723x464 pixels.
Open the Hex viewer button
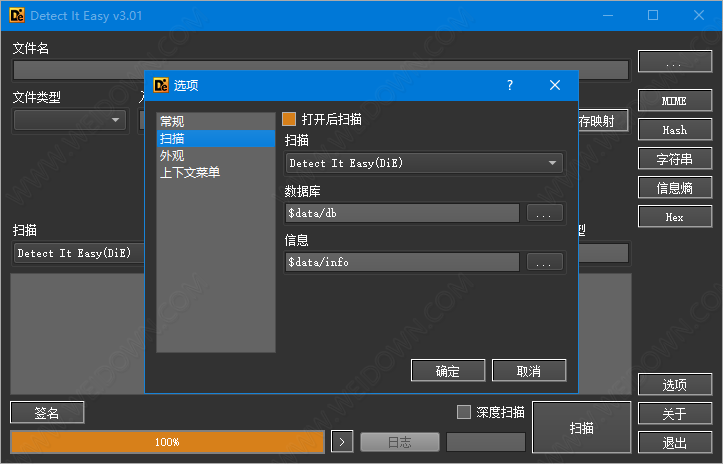[675, 217]
